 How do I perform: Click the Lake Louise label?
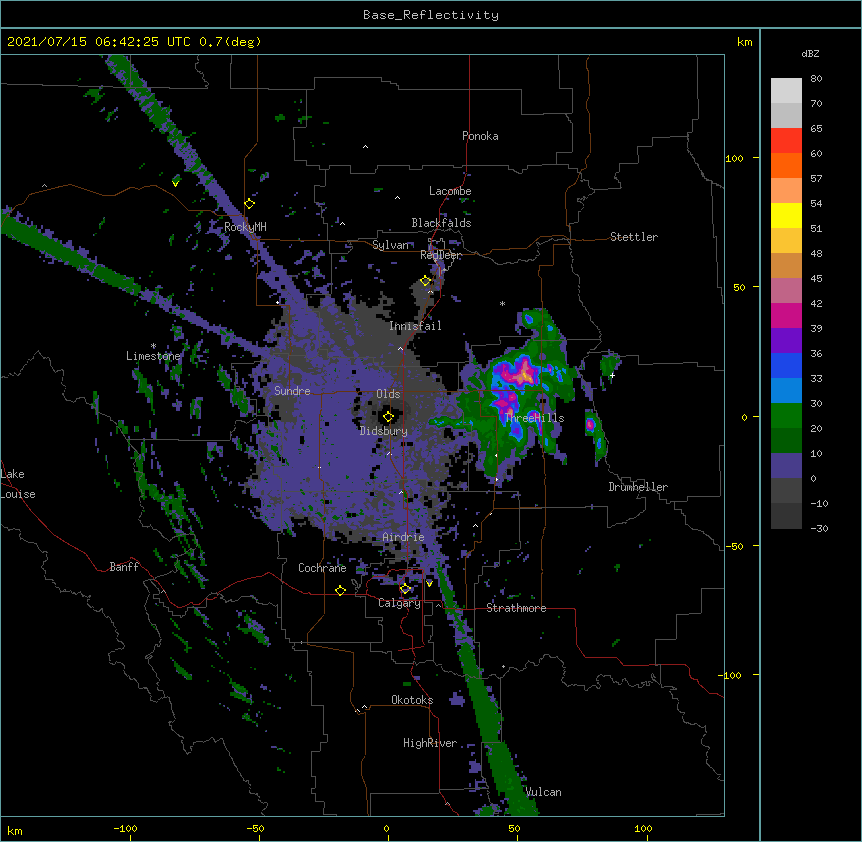pos(18,484)
